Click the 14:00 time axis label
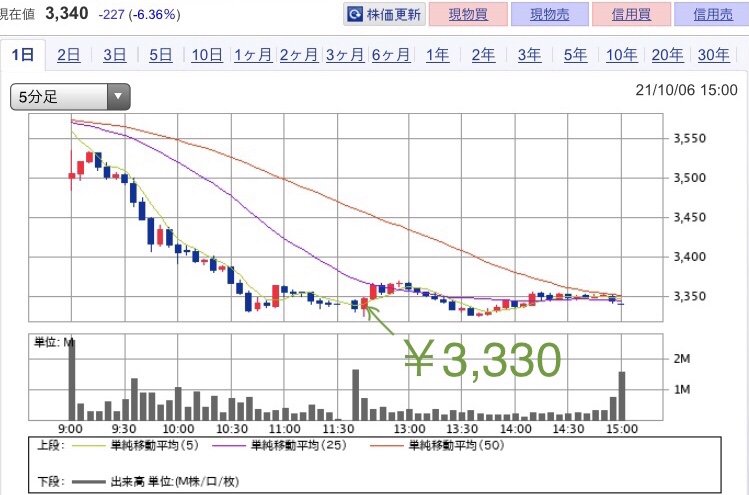Image resolution: width=749 pixels, height=495 pixels. point(515,429)
